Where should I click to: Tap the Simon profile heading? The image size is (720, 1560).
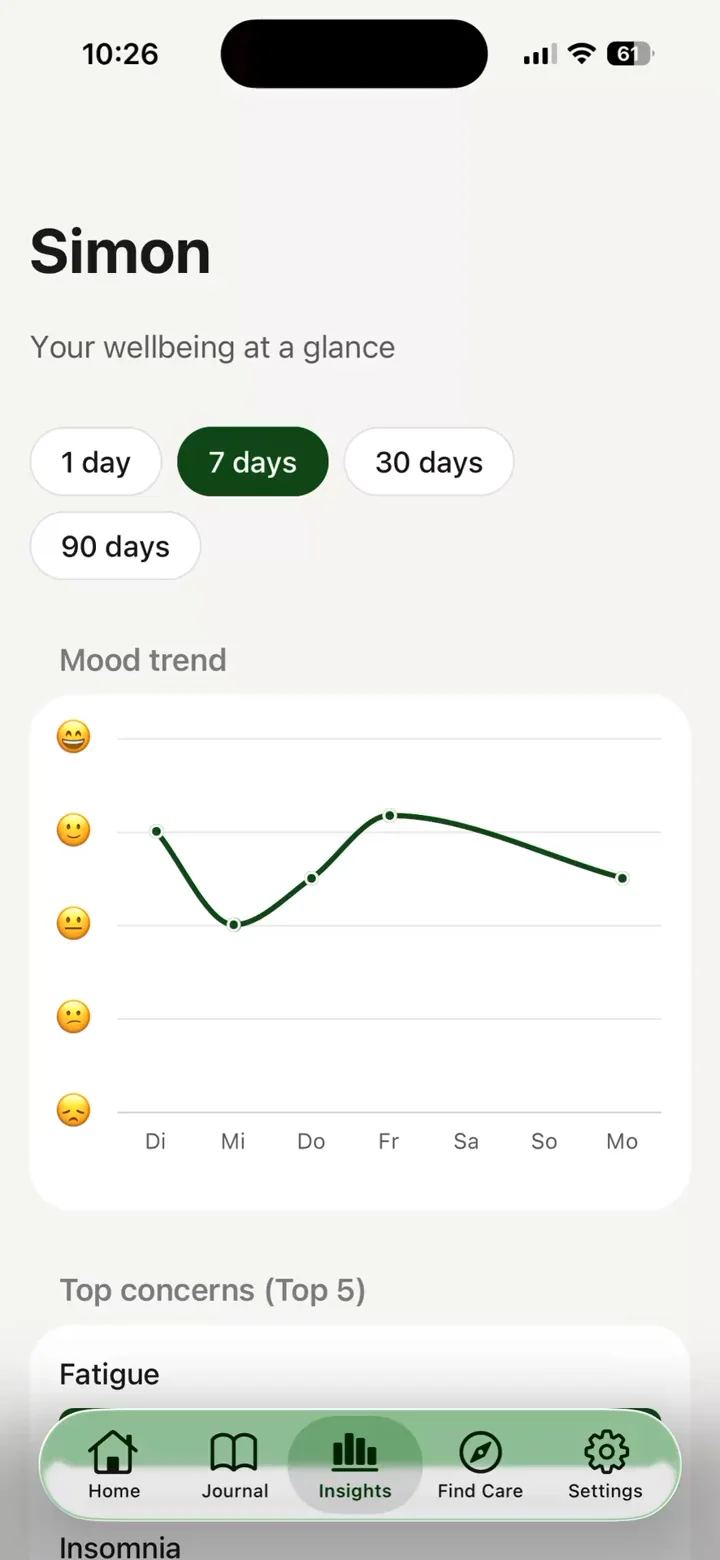coord(121,251)
